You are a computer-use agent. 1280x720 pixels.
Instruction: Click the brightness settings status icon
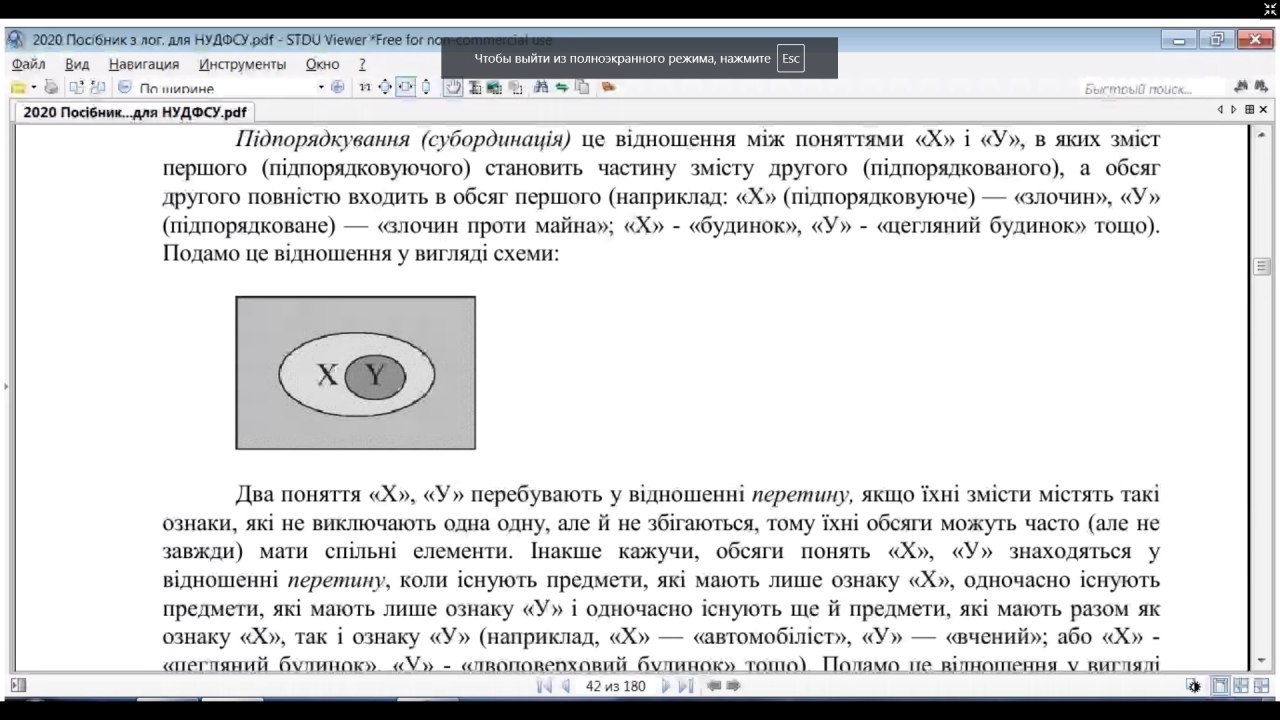(x=1193, y=686)
